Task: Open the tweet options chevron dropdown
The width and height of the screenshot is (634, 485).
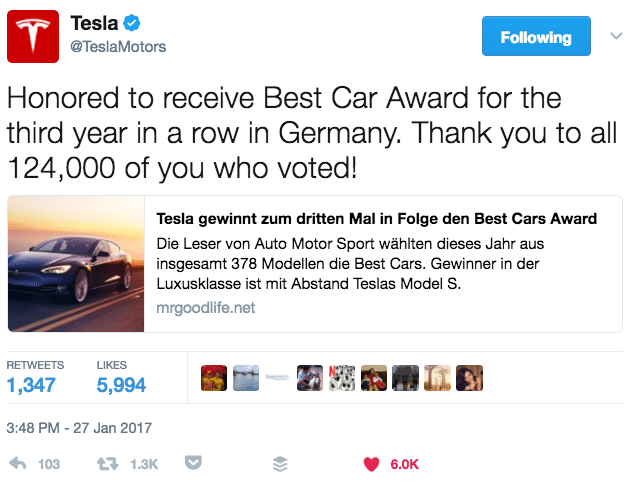Action: 615,36
